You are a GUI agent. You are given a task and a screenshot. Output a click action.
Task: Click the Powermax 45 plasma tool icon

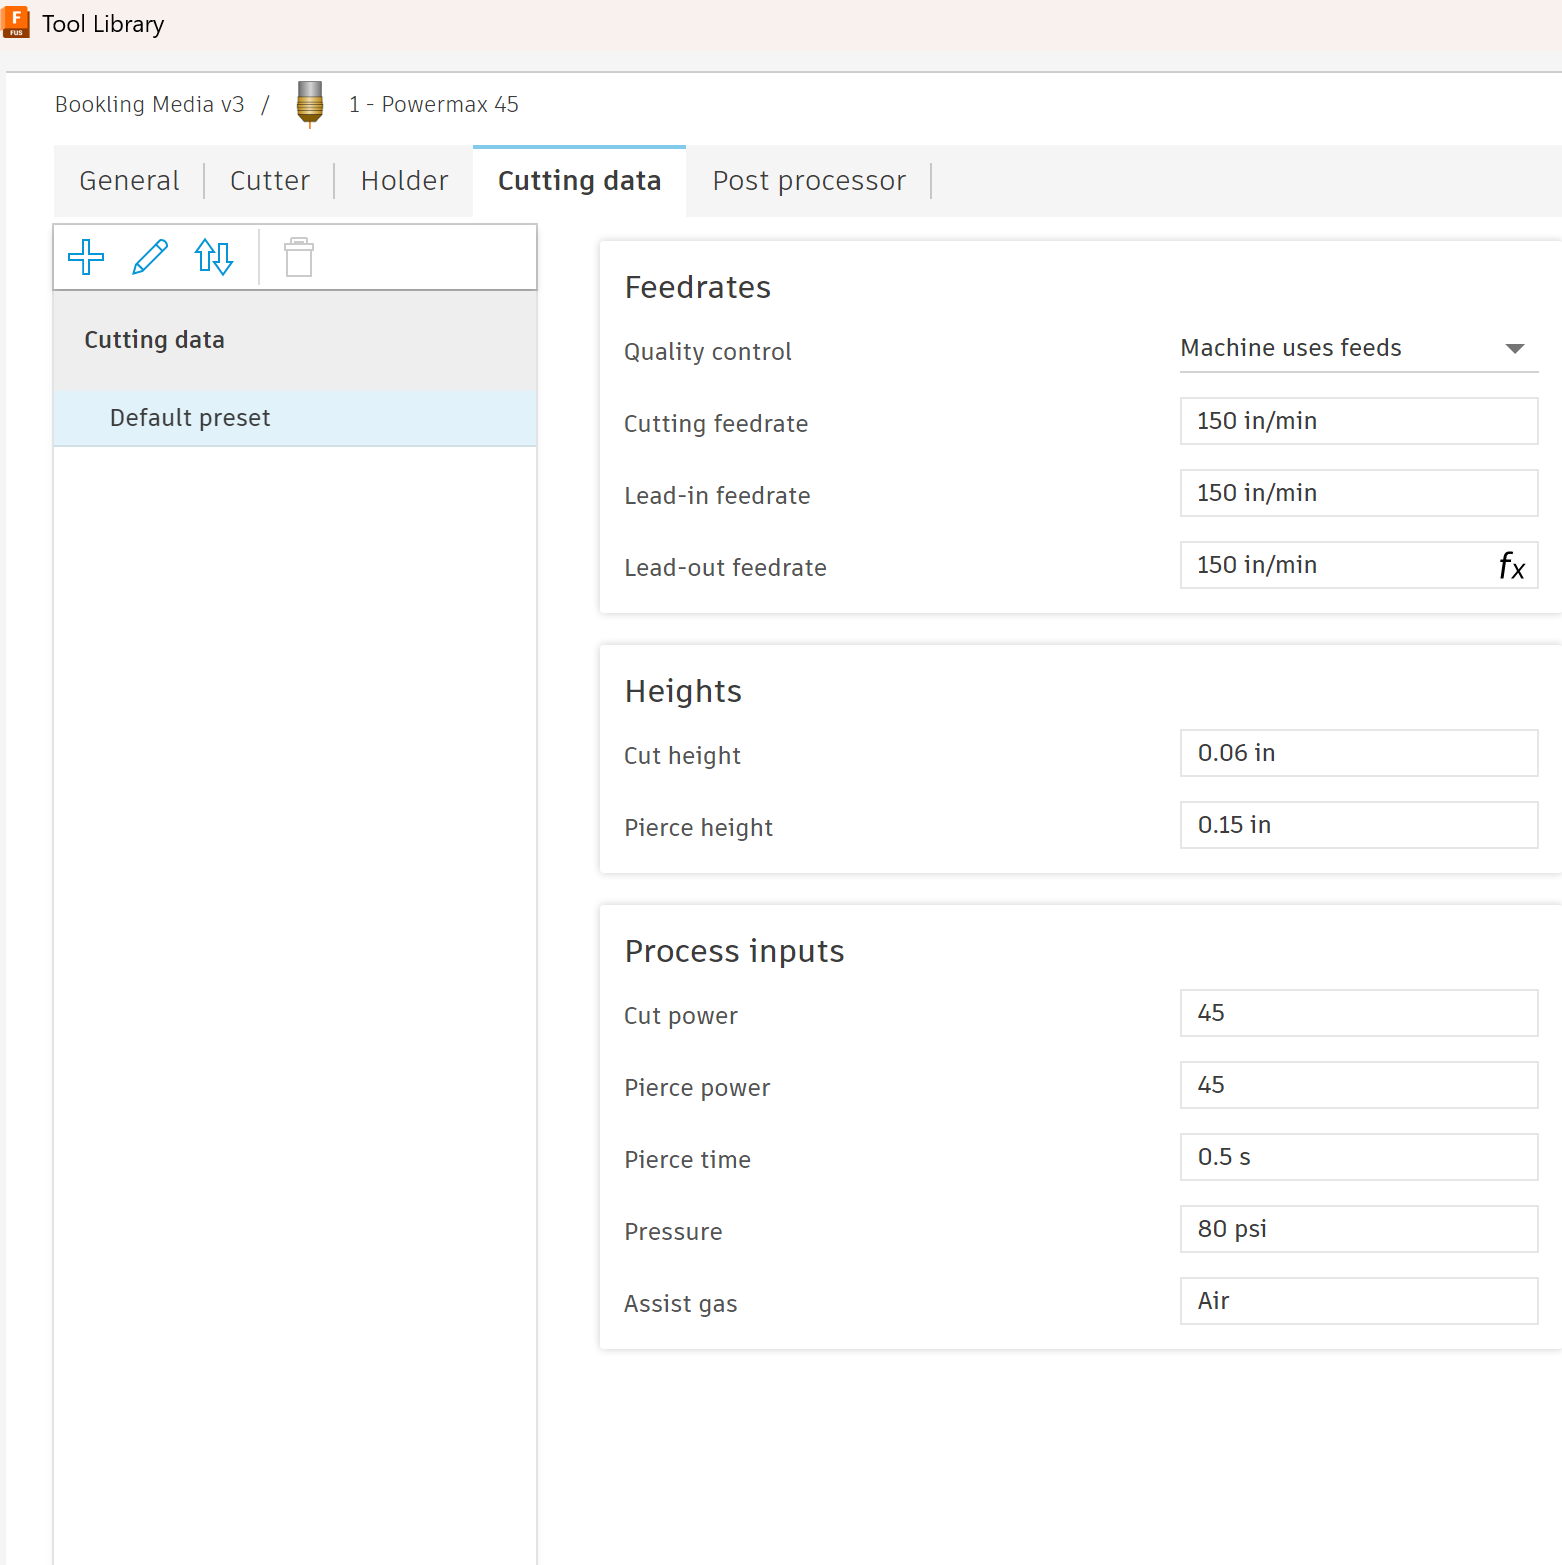tap(310, 104)
